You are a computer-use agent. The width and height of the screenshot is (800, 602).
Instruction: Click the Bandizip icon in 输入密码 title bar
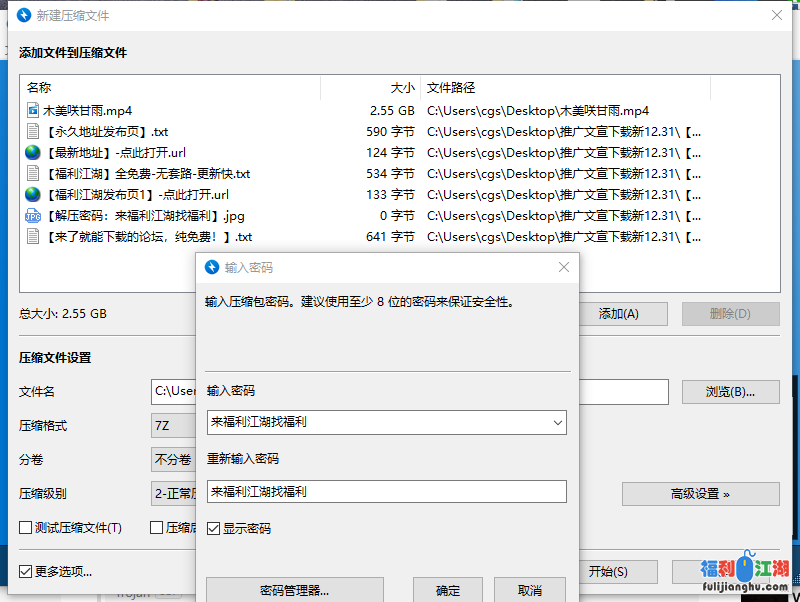[212, 268]
